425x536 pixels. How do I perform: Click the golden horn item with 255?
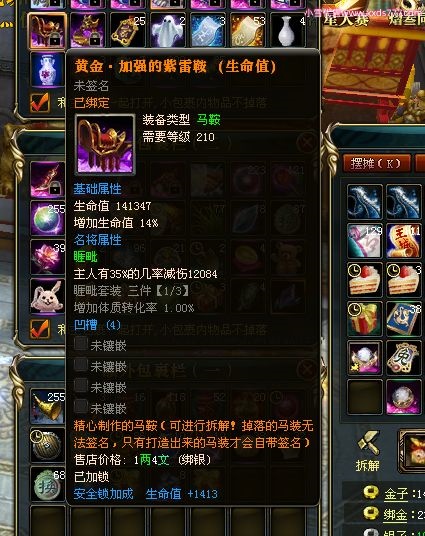pos(48,406)
